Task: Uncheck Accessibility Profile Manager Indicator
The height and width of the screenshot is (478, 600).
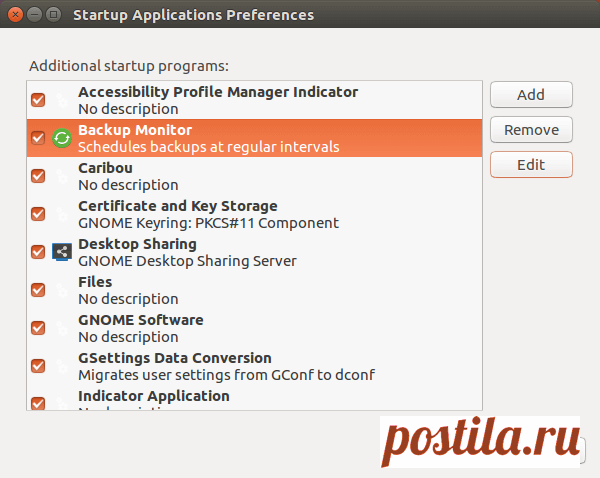Action: [38, 100]
